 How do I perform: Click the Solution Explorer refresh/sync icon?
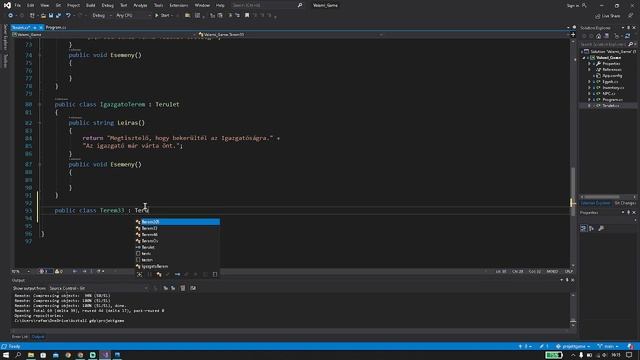[628, 36]
